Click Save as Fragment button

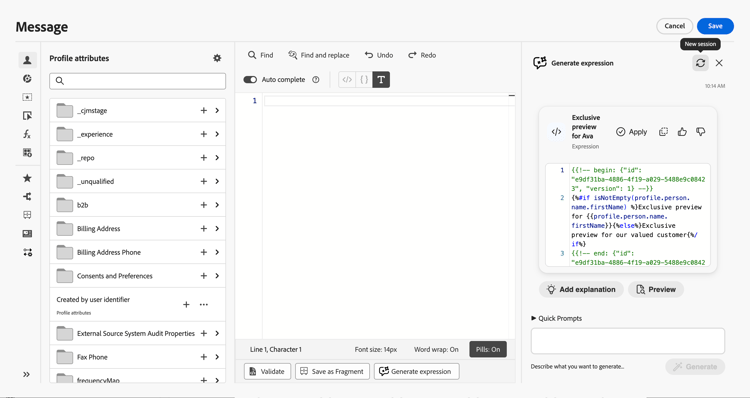[332, 371]
